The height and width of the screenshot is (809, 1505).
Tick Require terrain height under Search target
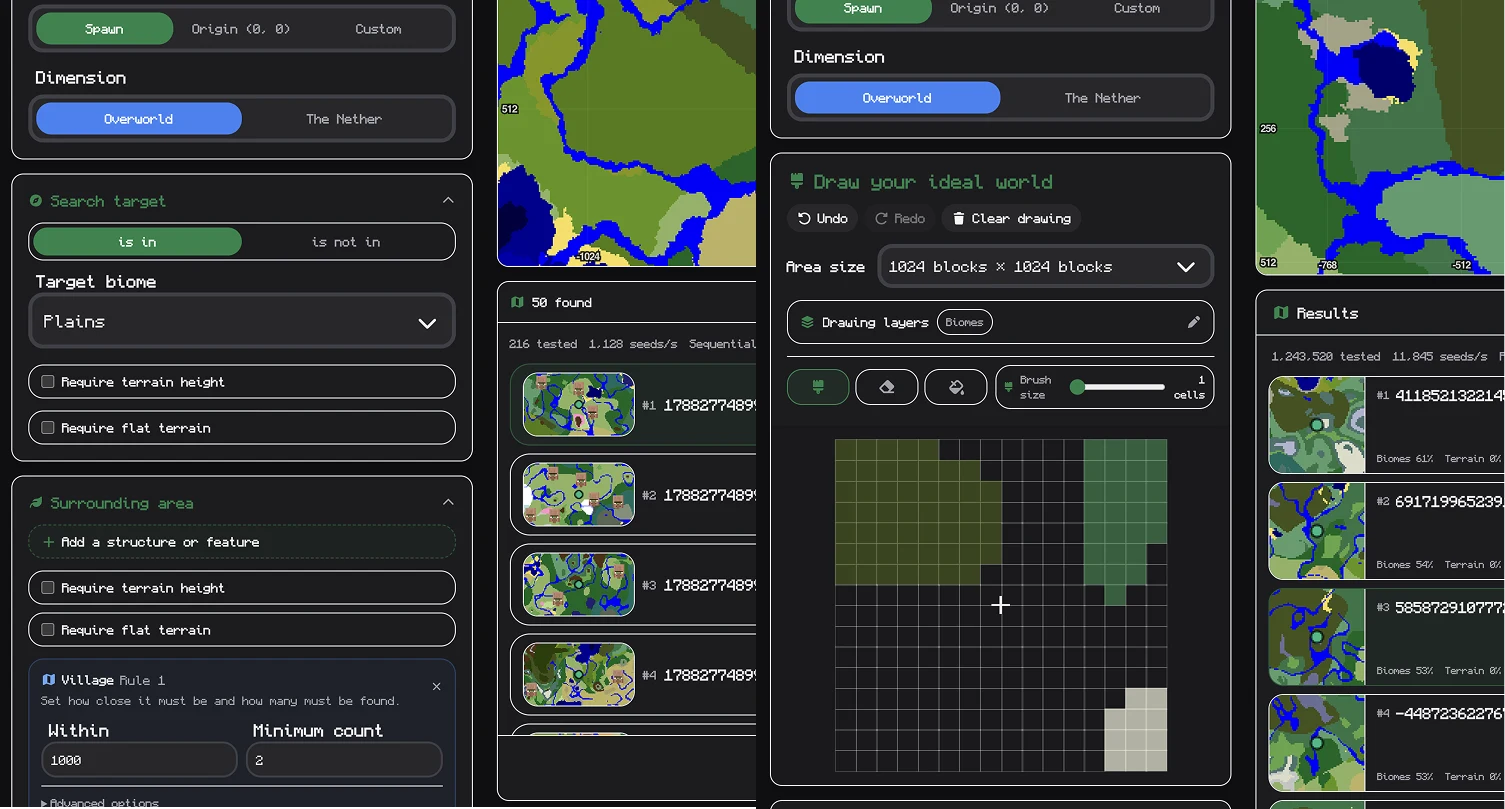click(48, 382)
